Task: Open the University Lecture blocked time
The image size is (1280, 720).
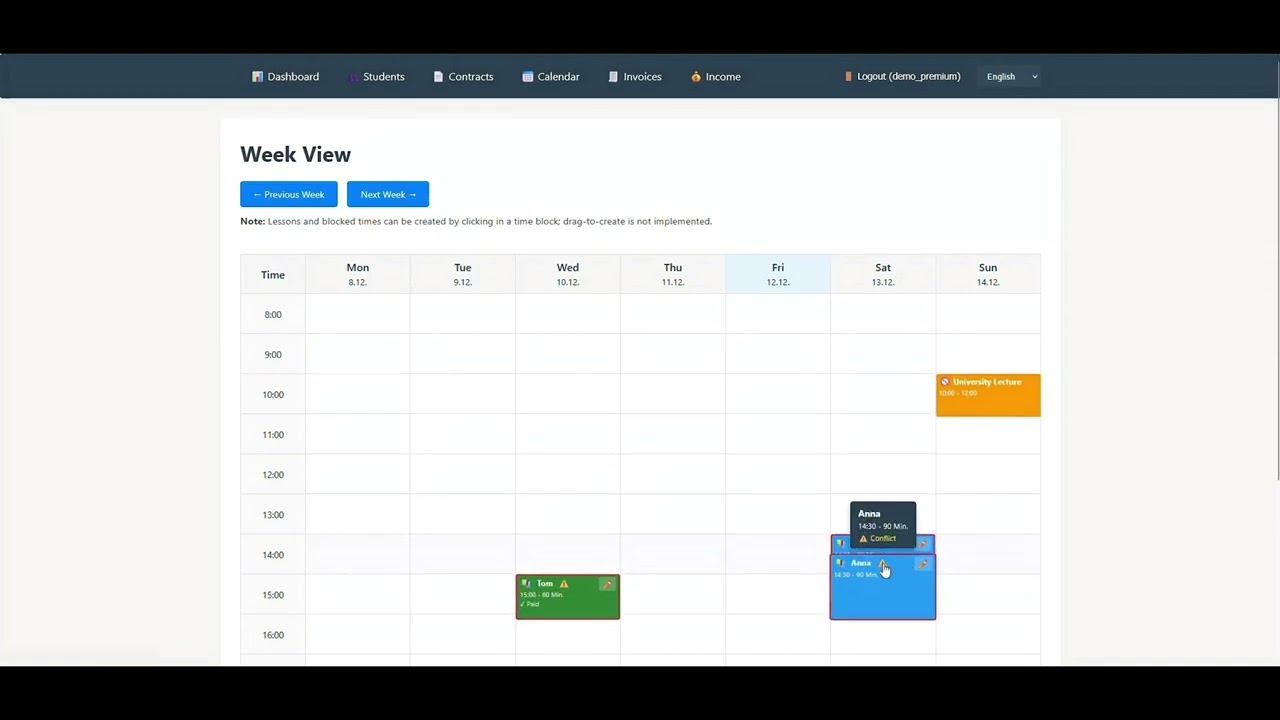Action: pos(988,395)
